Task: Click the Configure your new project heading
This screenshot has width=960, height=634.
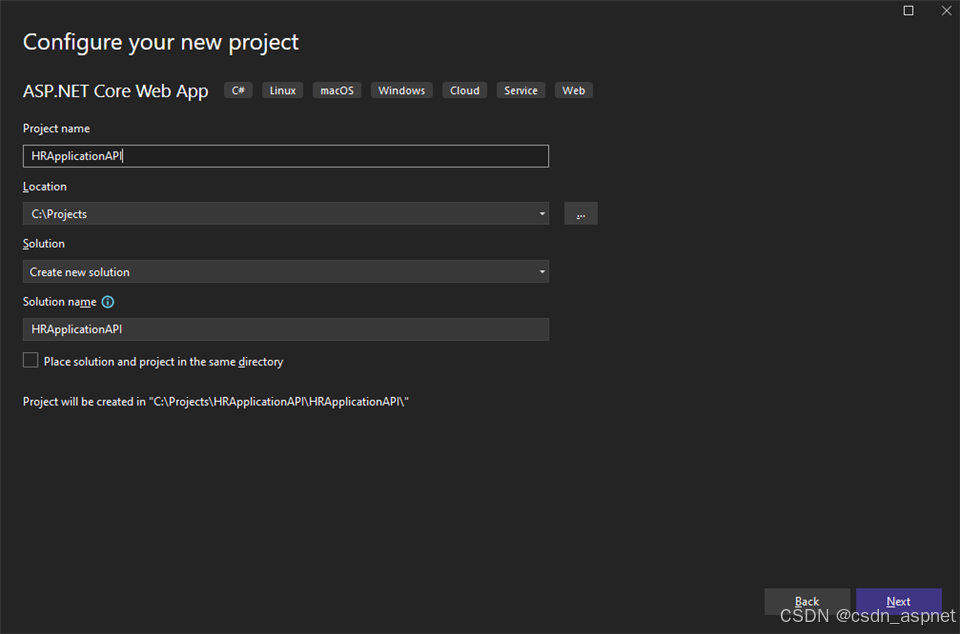Action: coord(161,42)
